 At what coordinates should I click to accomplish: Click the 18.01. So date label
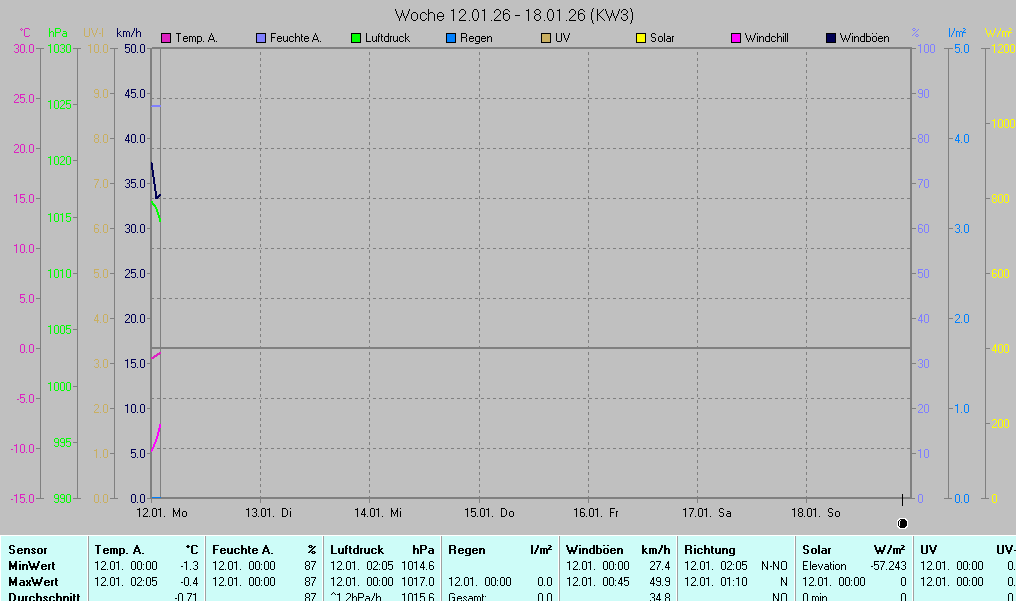[x=816, y=513]
